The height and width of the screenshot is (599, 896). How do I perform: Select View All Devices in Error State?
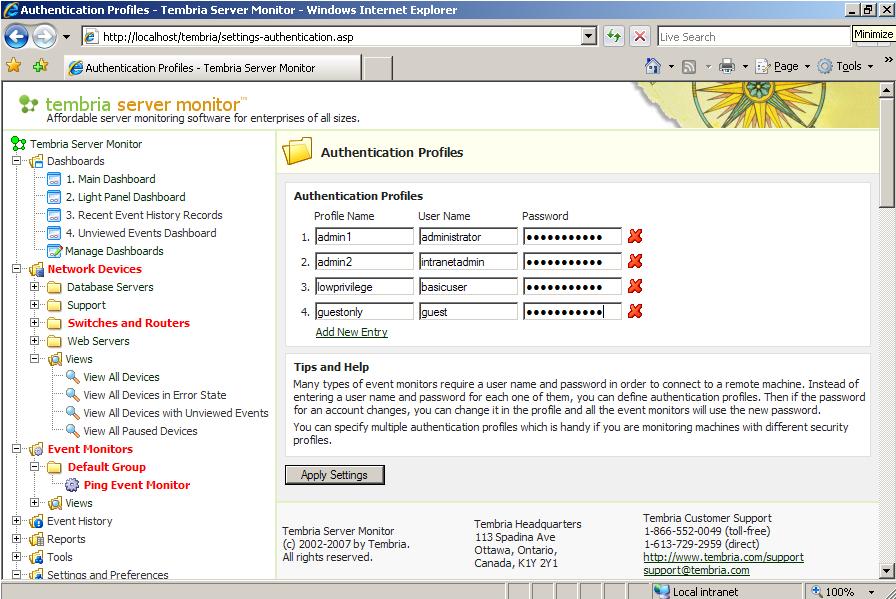coord(155,395)
